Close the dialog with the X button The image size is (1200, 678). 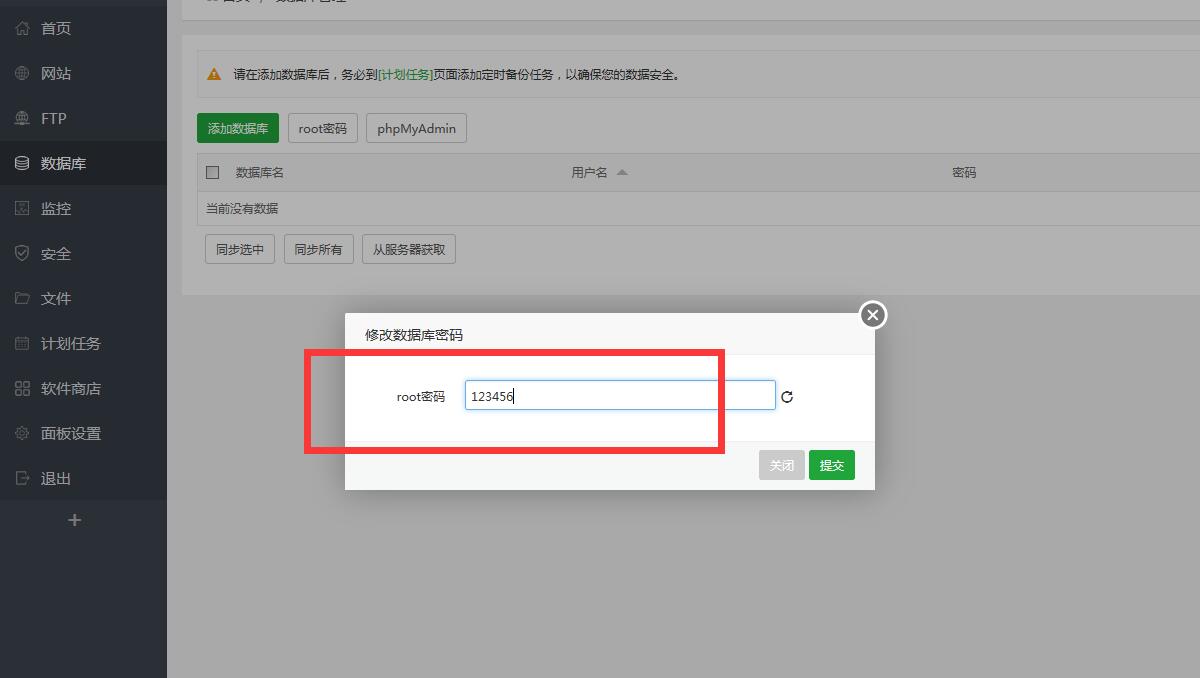click(x=873, y=315)
